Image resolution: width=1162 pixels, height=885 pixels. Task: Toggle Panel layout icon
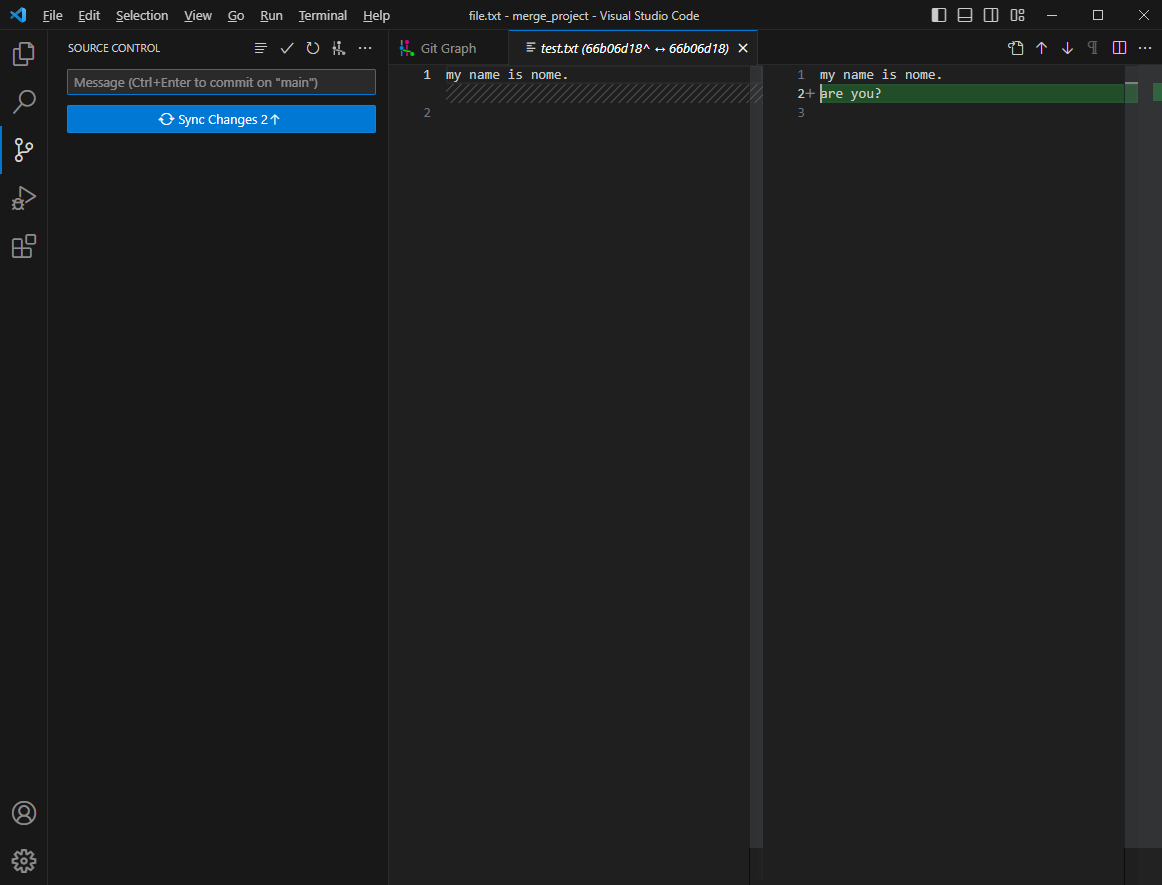click(965, 16)
